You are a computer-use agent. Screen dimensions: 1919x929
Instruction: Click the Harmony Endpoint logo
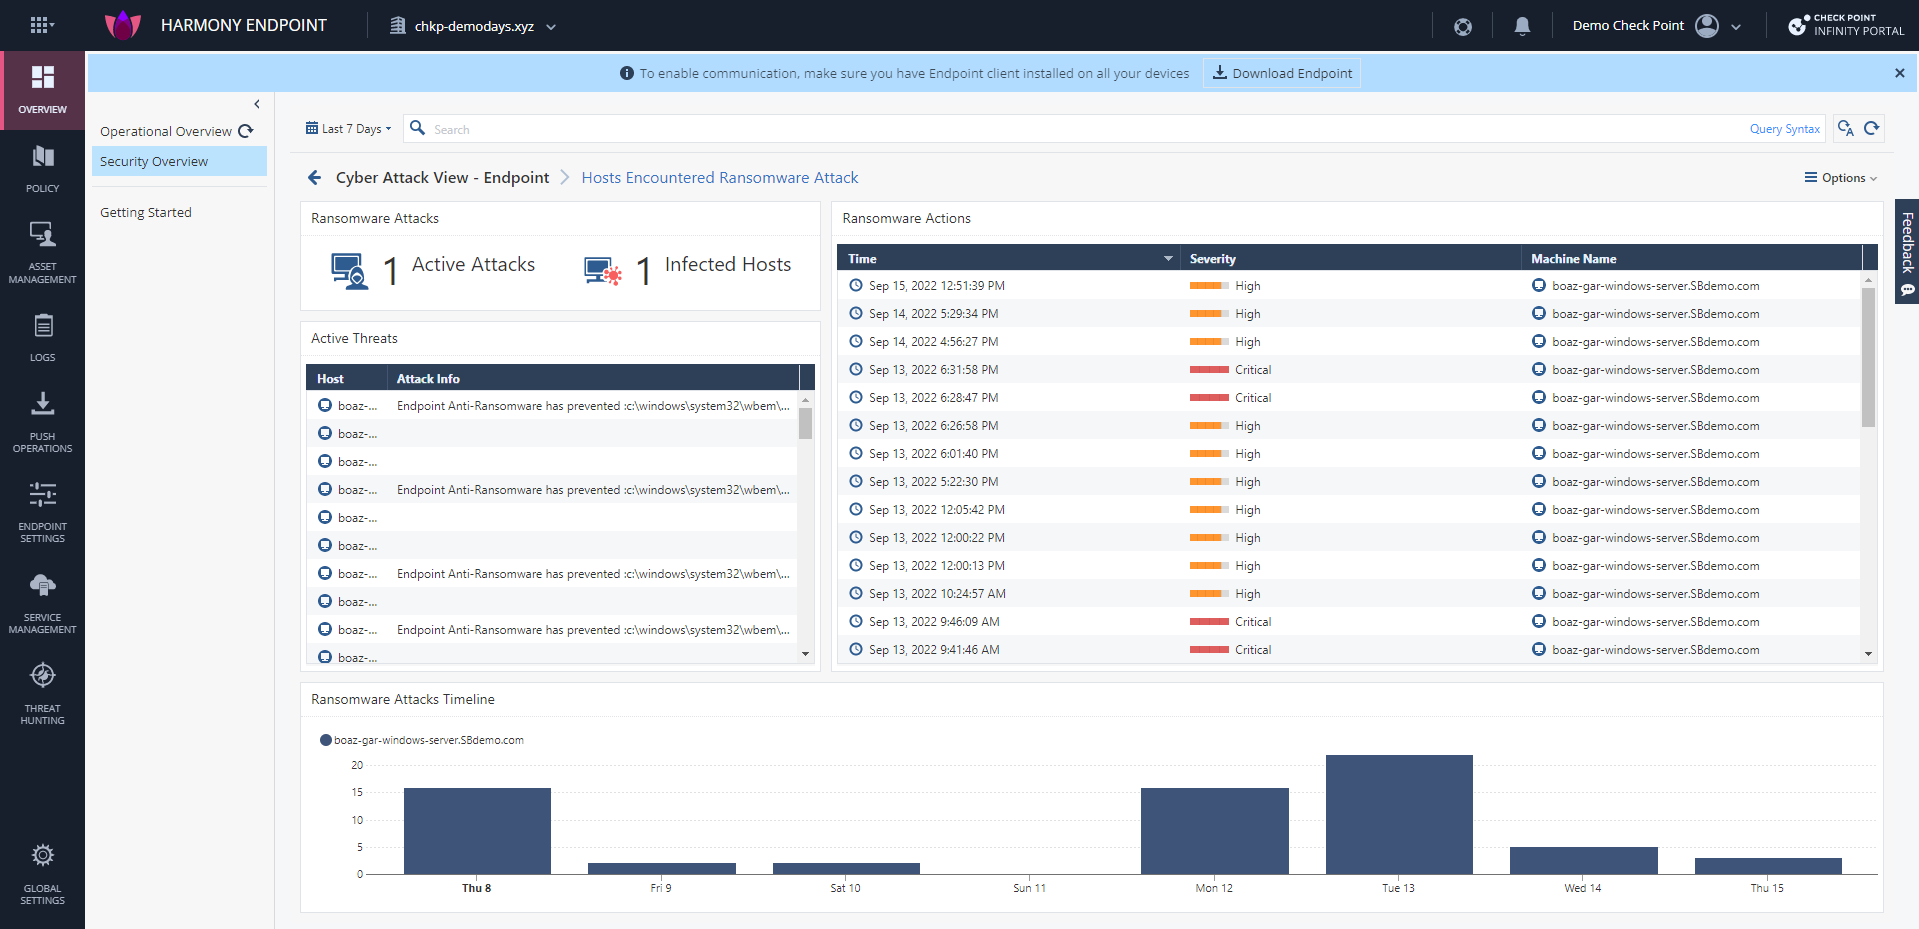(x=123, y=25)
